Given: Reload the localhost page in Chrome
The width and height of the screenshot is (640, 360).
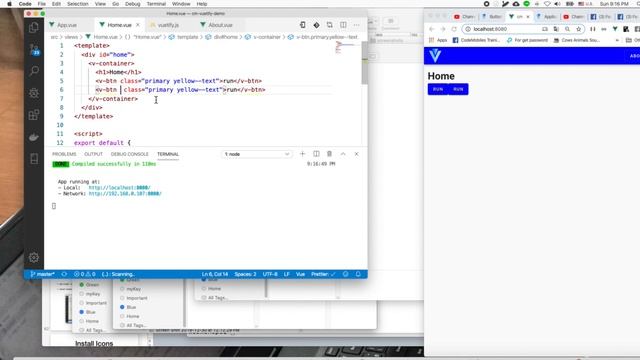Looking at the screenshot, I should point(454,29).
